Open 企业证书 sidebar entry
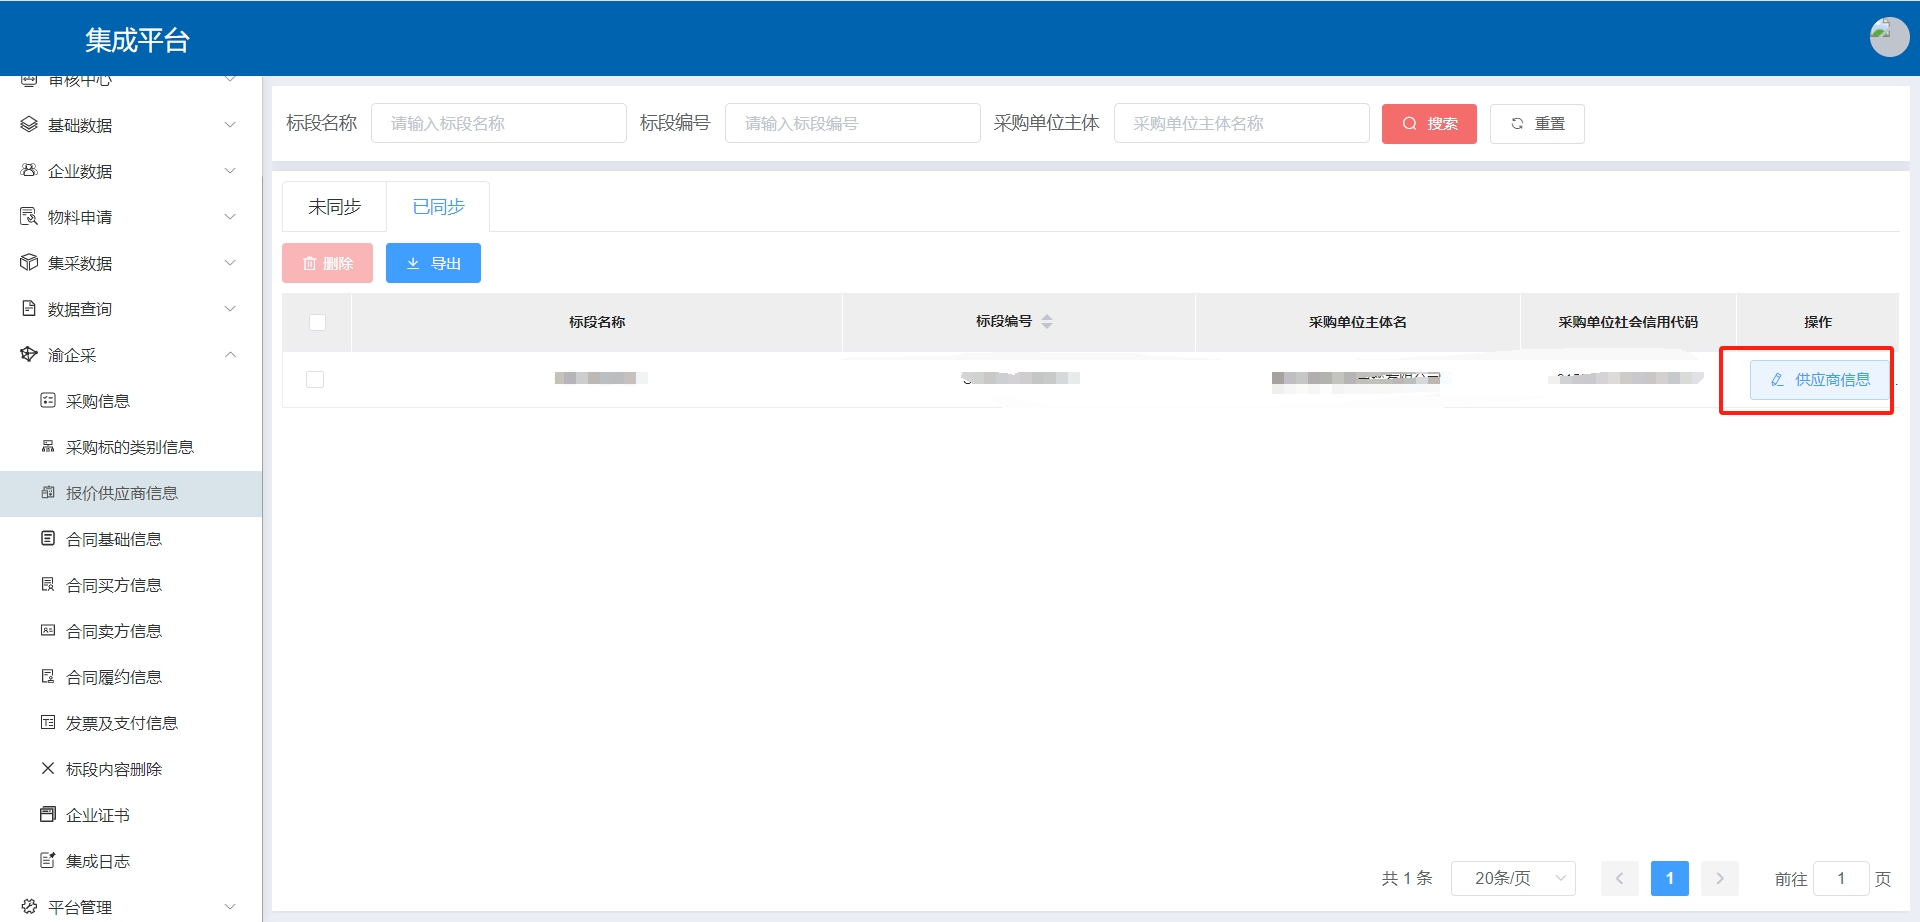 [97, 815]
